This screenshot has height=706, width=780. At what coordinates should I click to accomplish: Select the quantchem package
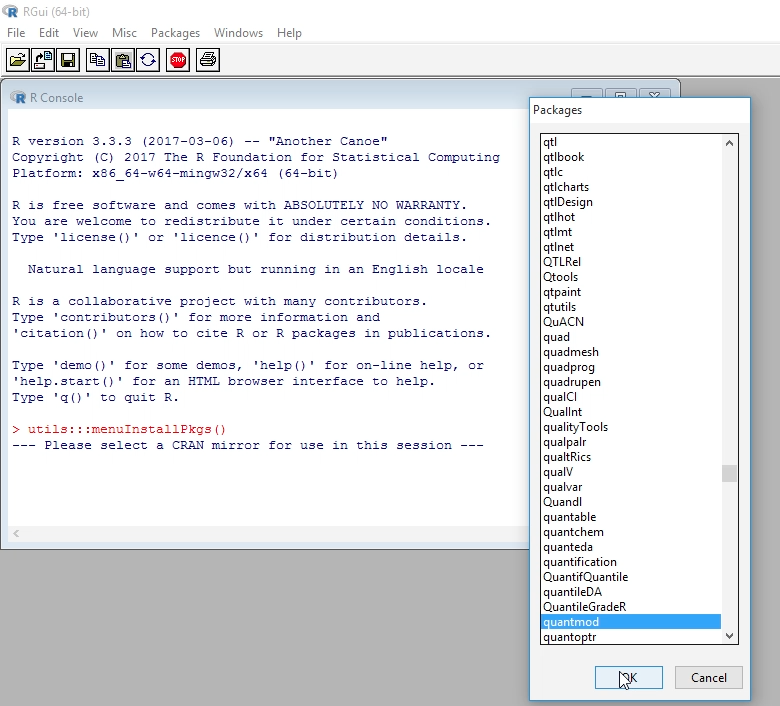pos(630,532)
